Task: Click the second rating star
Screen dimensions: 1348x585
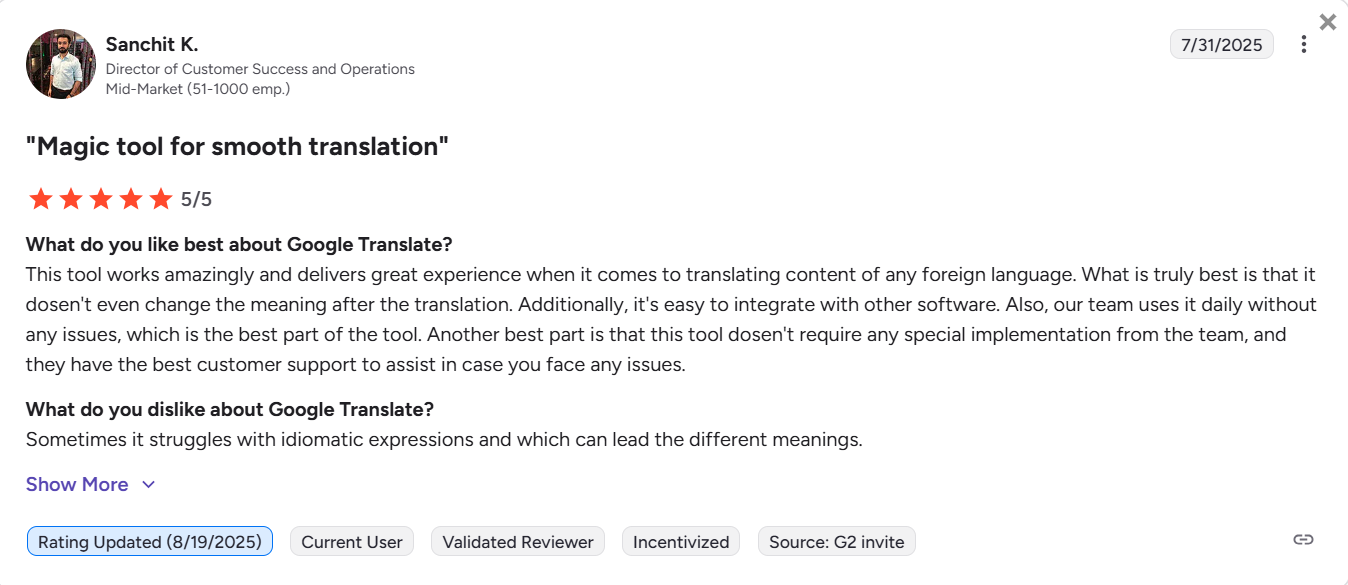Action: [x=70, y=198]
